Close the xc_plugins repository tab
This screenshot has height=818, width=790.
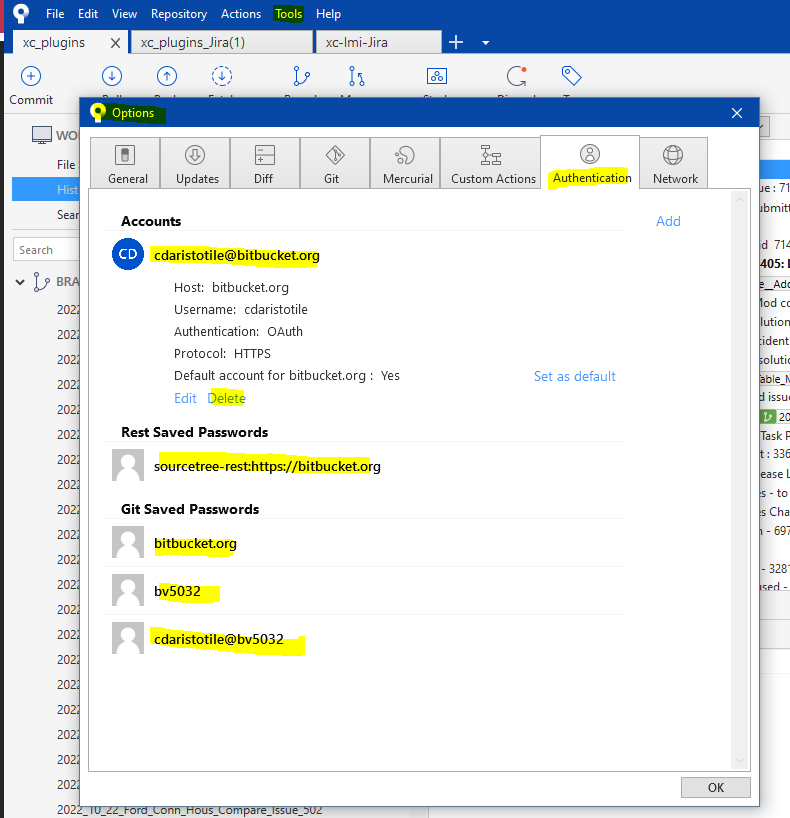[116, 43]
